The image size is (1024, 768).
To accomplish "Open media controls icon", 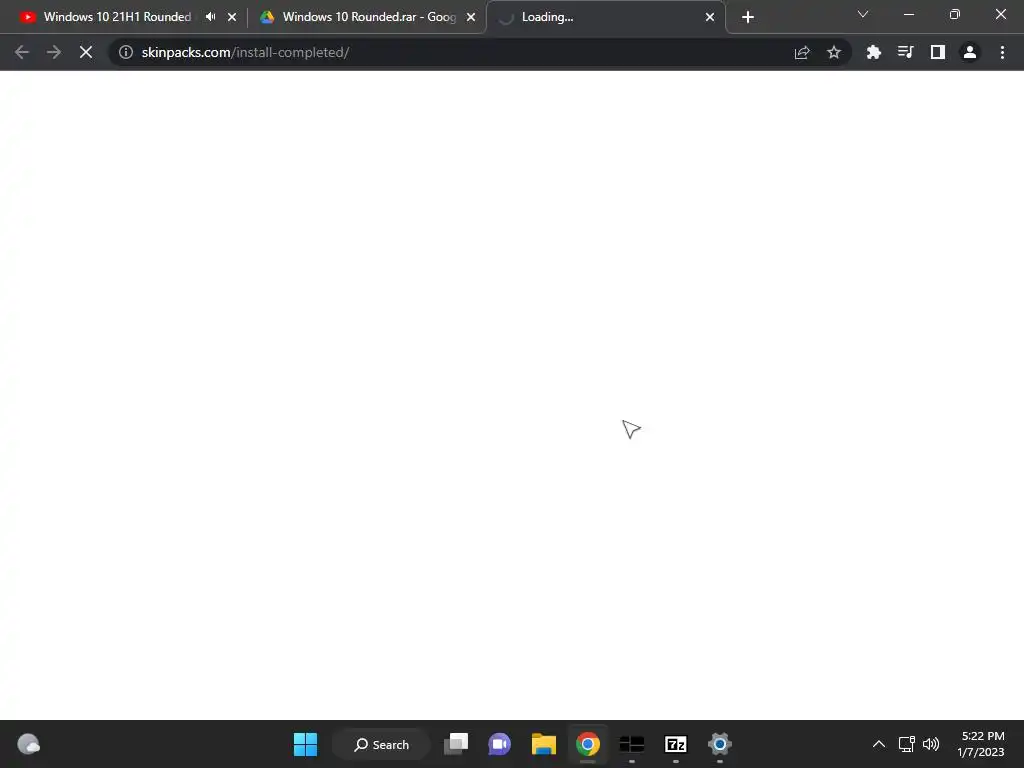I will (905, 52).
